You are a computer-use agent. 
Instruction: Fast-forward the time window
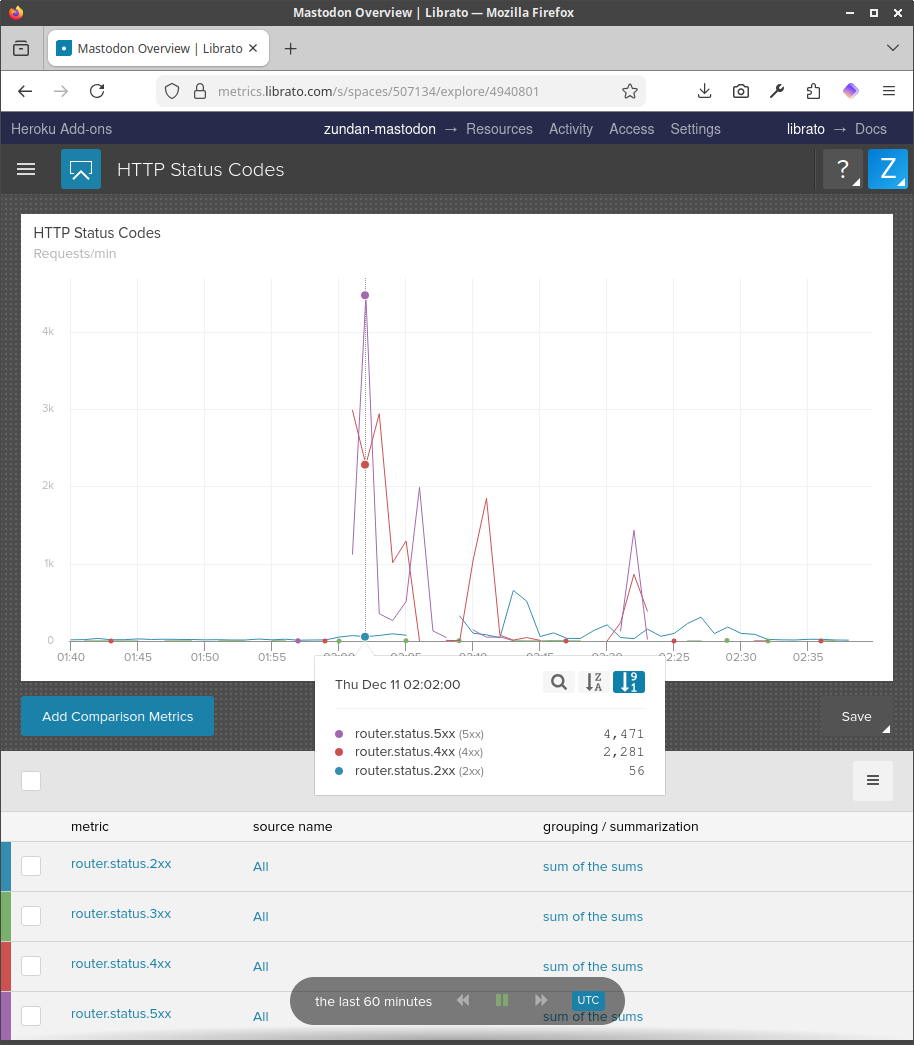pyautogui.click(x=541, y=1000)
